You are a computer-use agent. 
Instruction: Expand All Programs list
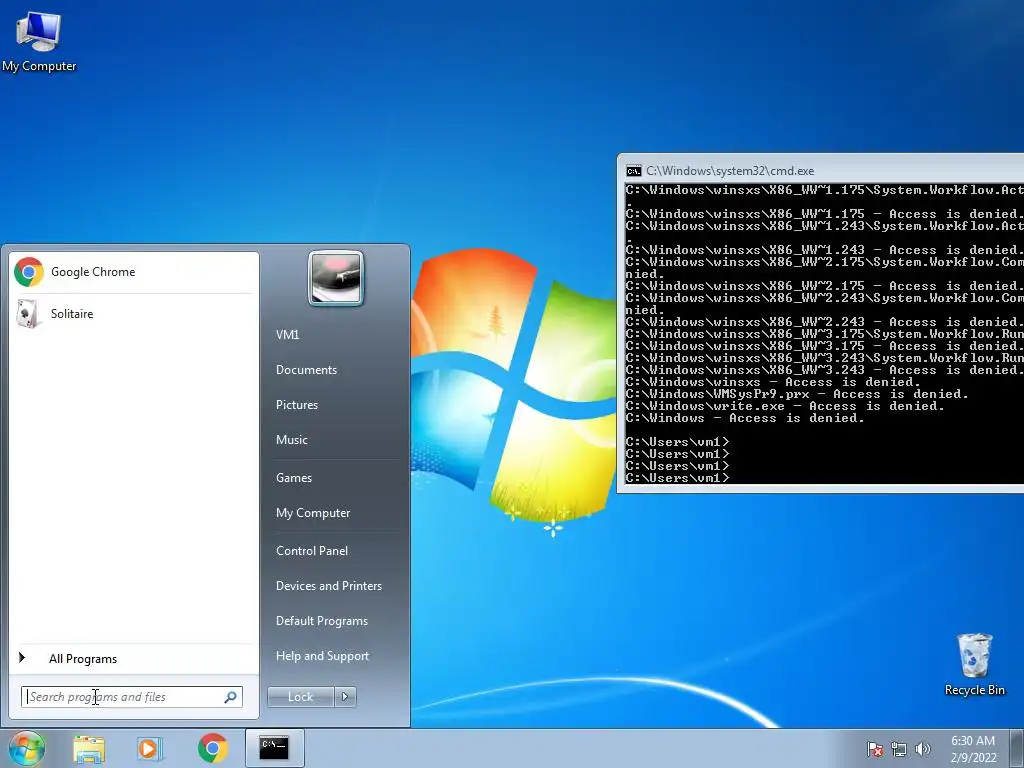pos(134,658)
